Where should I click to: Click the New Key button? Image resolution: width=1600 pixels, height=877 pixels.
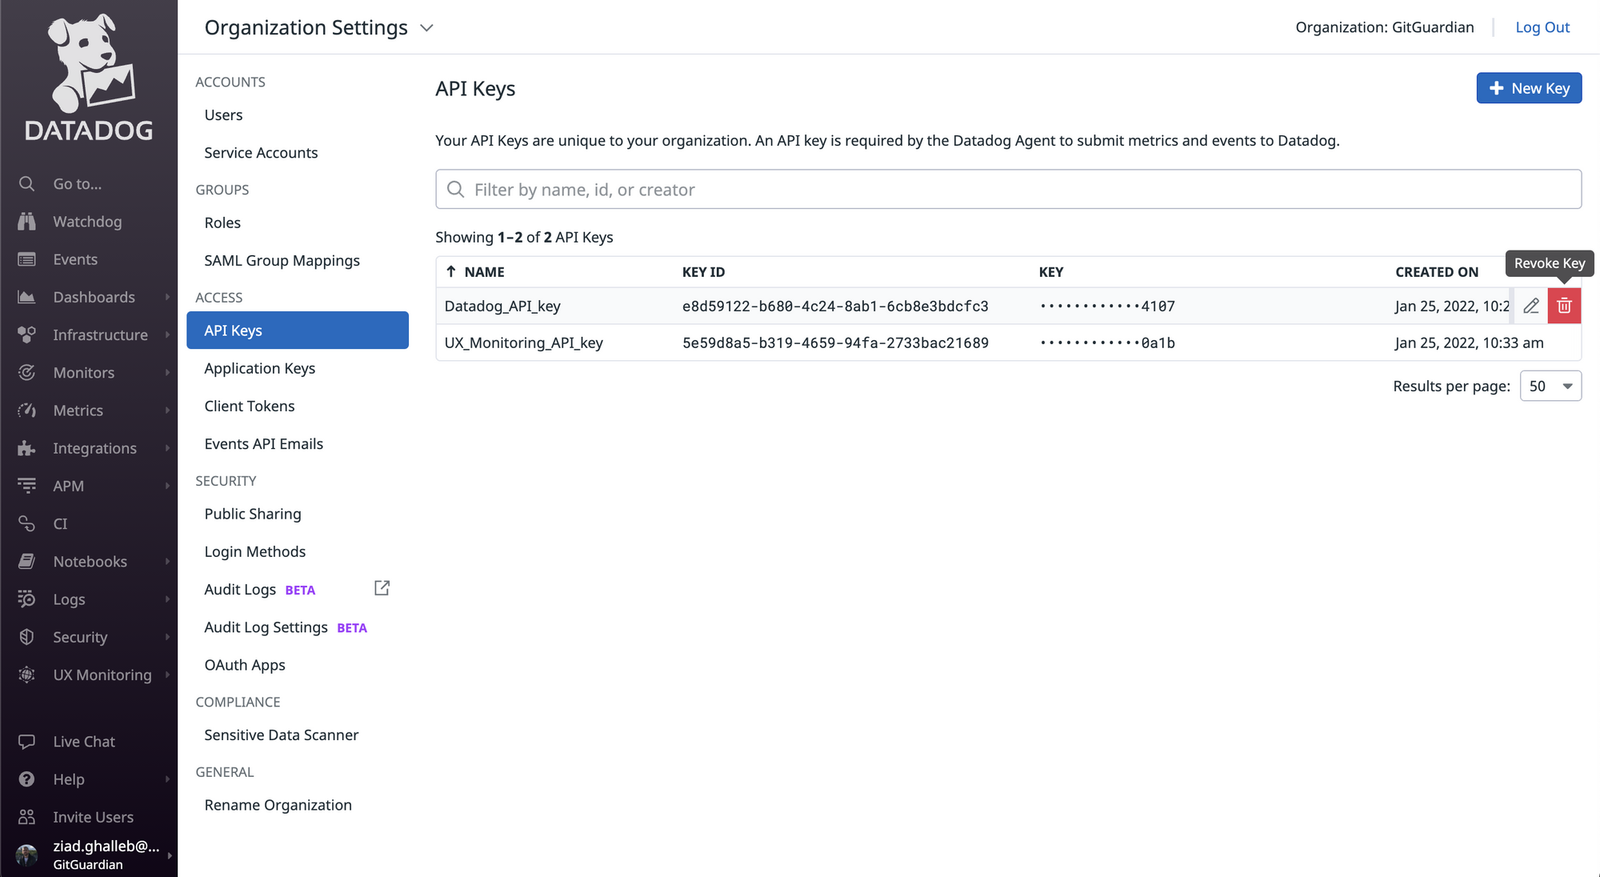point(1529,88)
